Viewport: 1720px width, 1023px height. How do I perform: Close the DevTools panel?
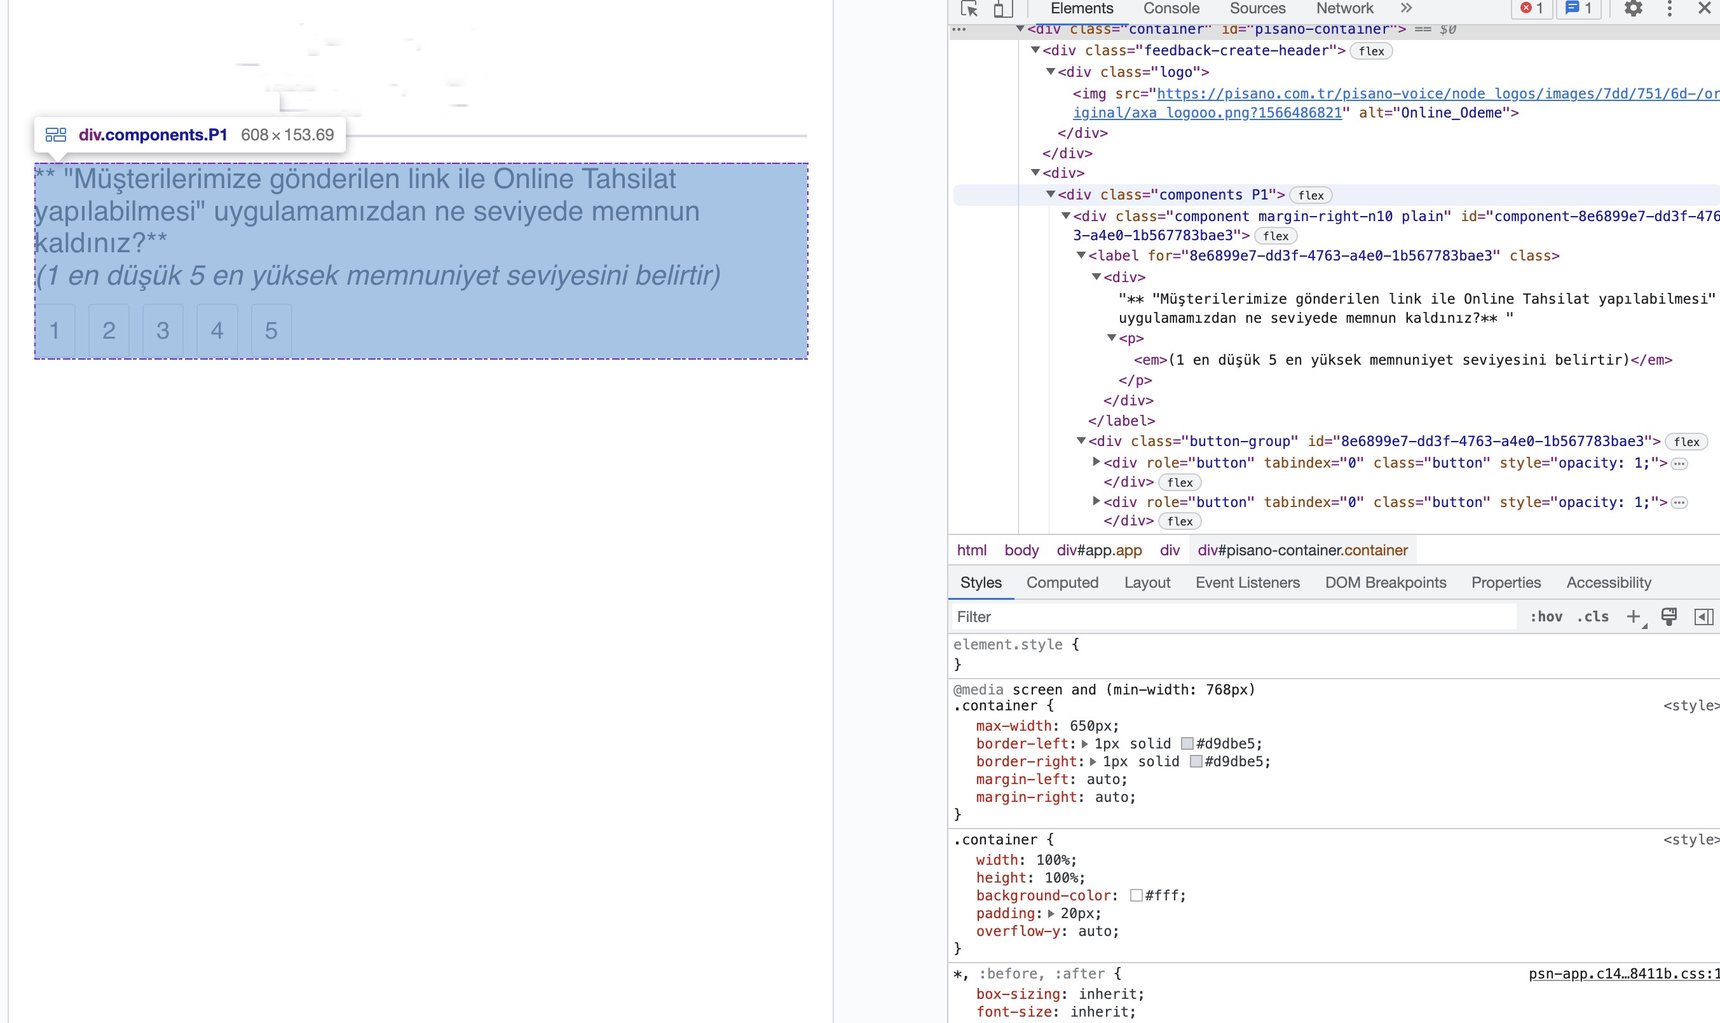pyautogui.click(x=1704, y=8)
